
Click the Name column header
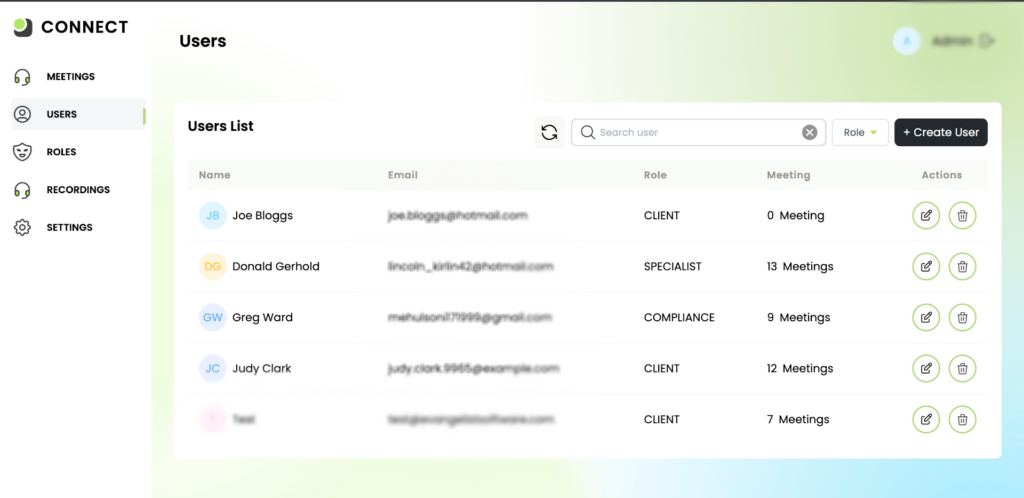point(215,175)
